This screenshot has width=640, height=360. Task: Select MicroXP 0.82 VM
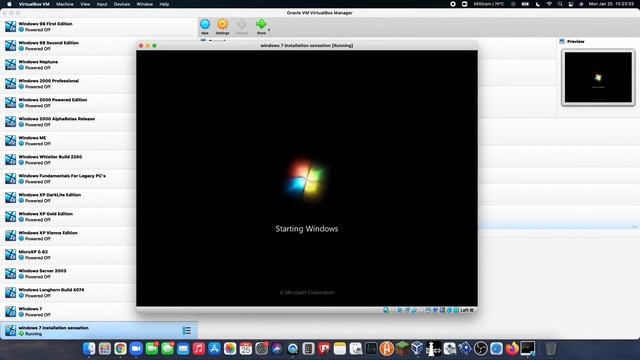click(99, 254)
